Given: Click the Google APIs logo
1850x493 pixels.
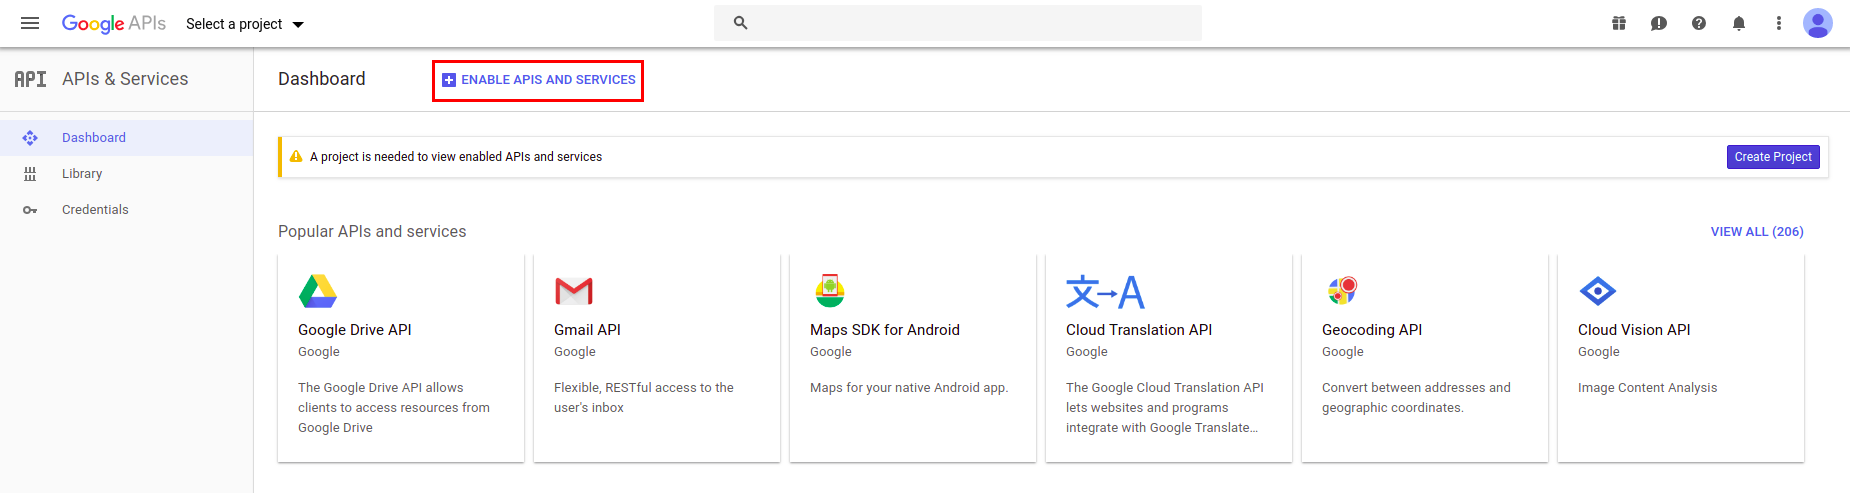Looking at the screenshot, I should pos(114,23).
